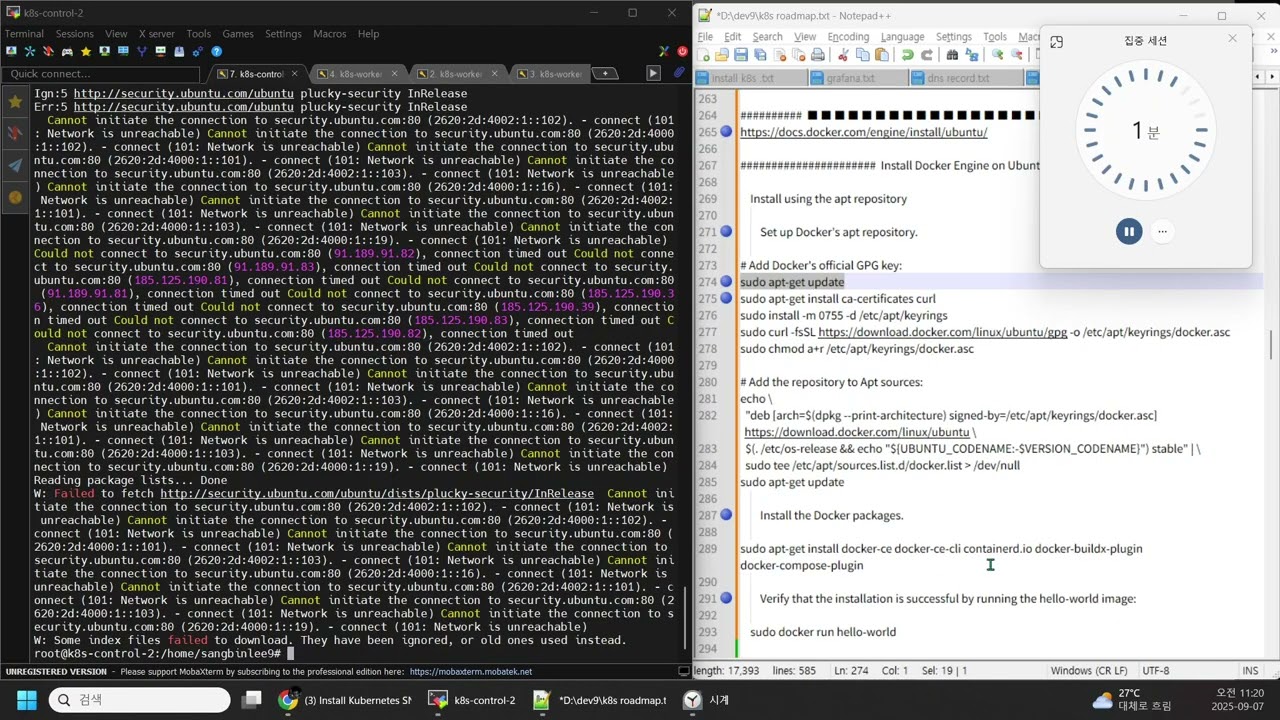
Task: Click the Replace icon in Notepad++ toolbar
Action: 971,54
